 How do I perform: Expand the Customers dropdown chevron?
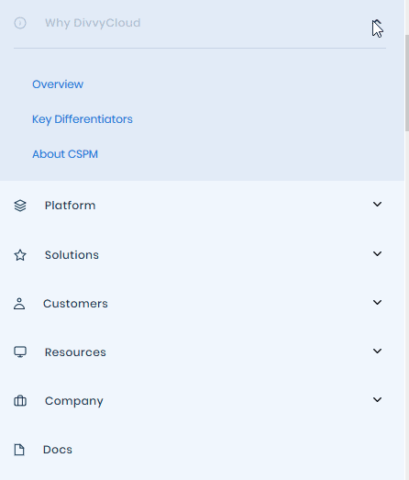(x=377, y=302)
